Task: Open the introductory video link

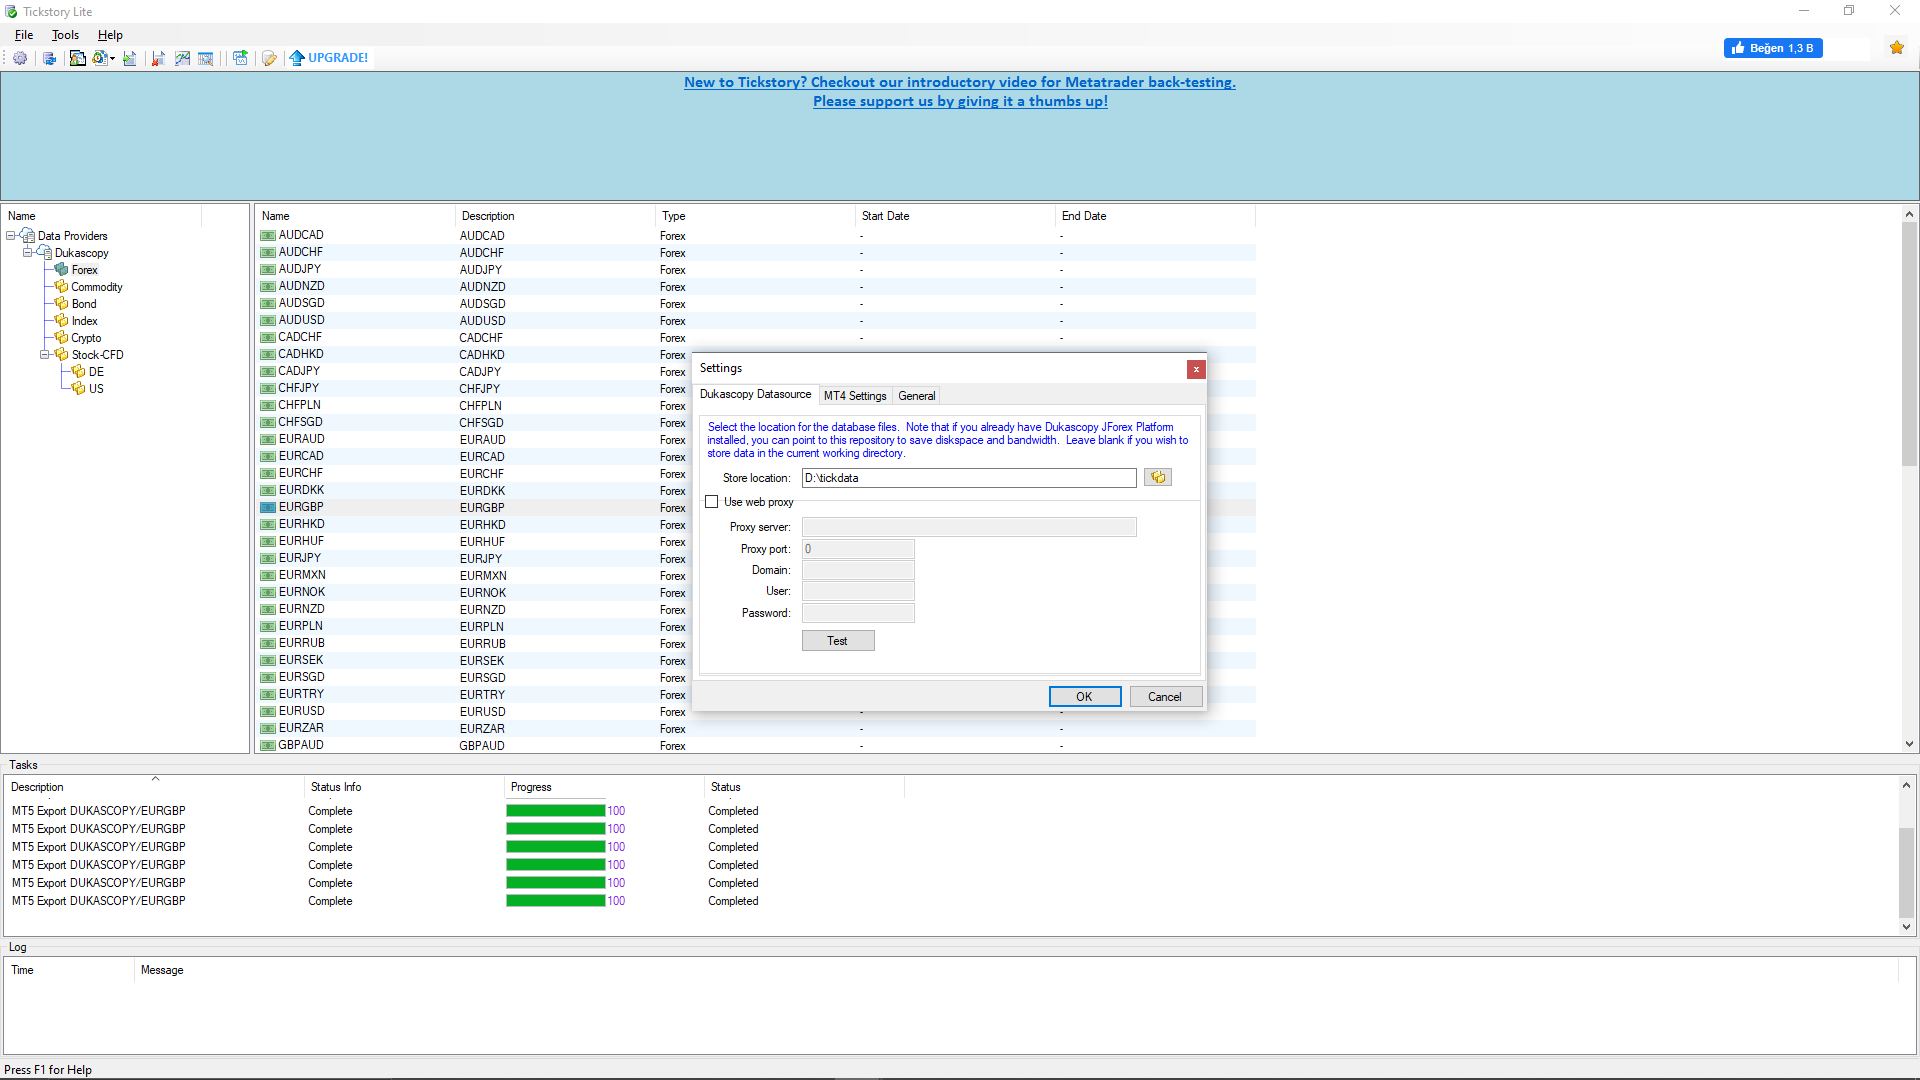Action: [960, 82]
